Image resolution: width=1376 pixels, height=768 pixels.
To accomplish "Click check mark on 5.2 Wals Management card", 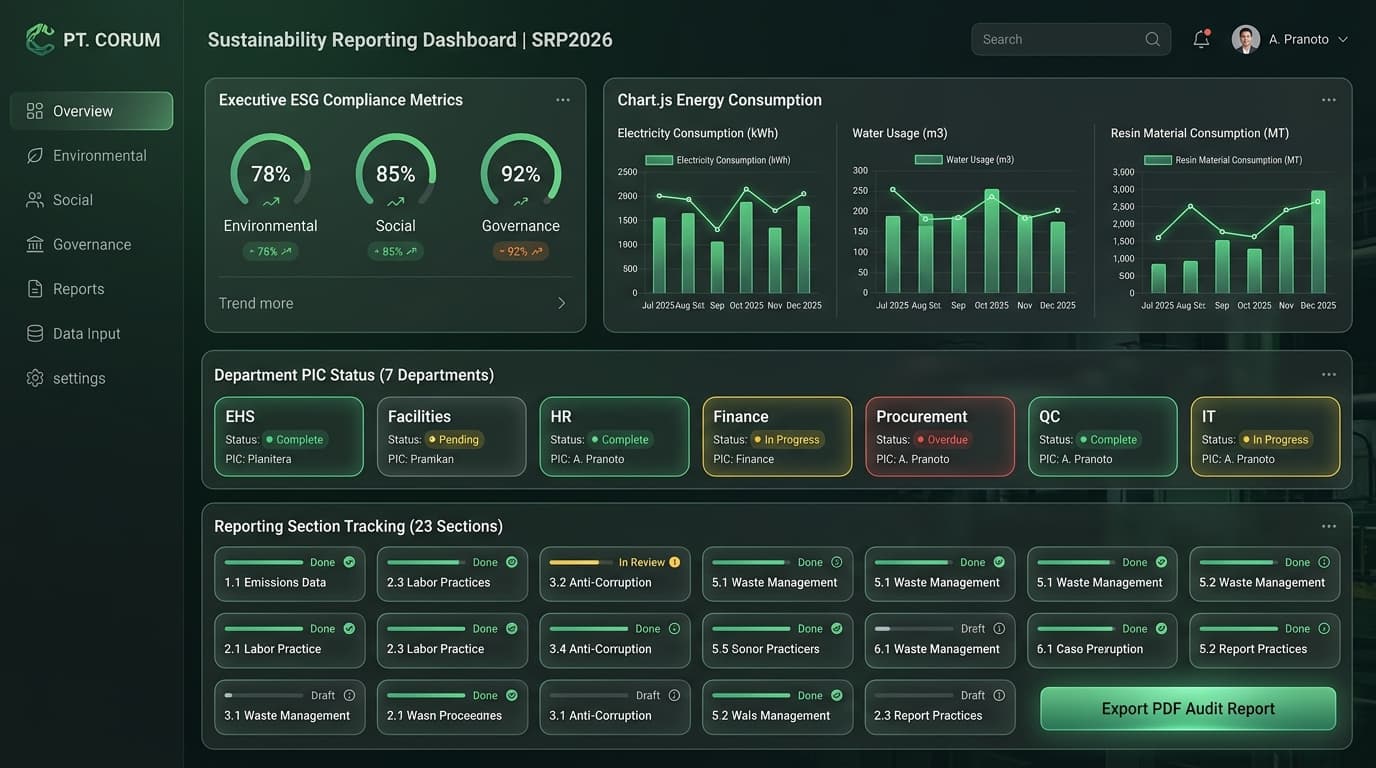I will tap(837, 695).
